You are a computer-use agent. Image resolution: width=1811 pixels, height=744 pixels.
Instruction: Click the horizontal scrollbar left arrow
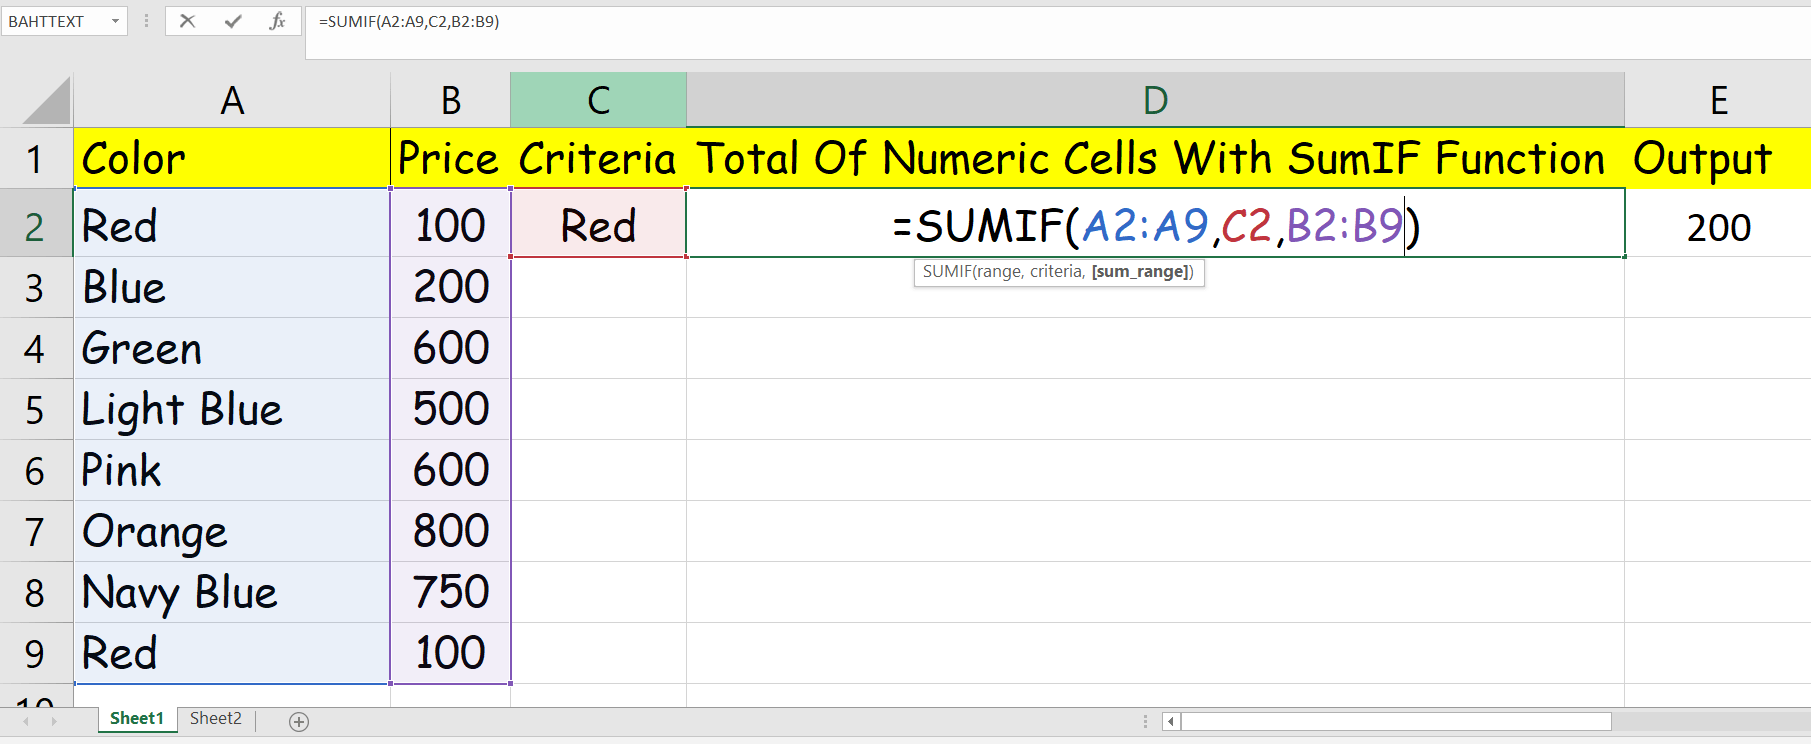pyautogui.click(x=1171, y=721)
